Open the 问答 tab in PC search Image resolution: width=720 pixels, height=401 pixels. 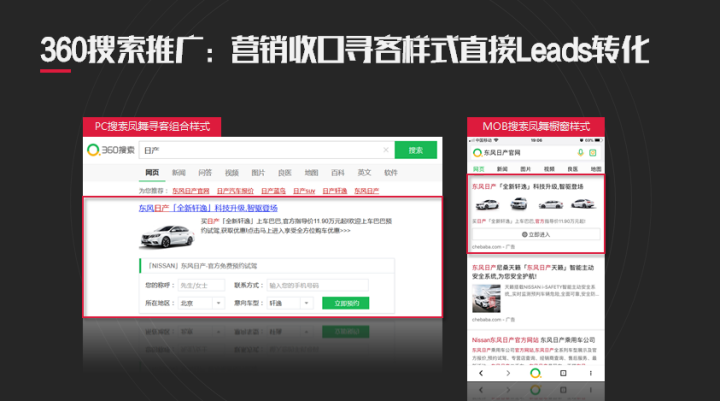205,173
